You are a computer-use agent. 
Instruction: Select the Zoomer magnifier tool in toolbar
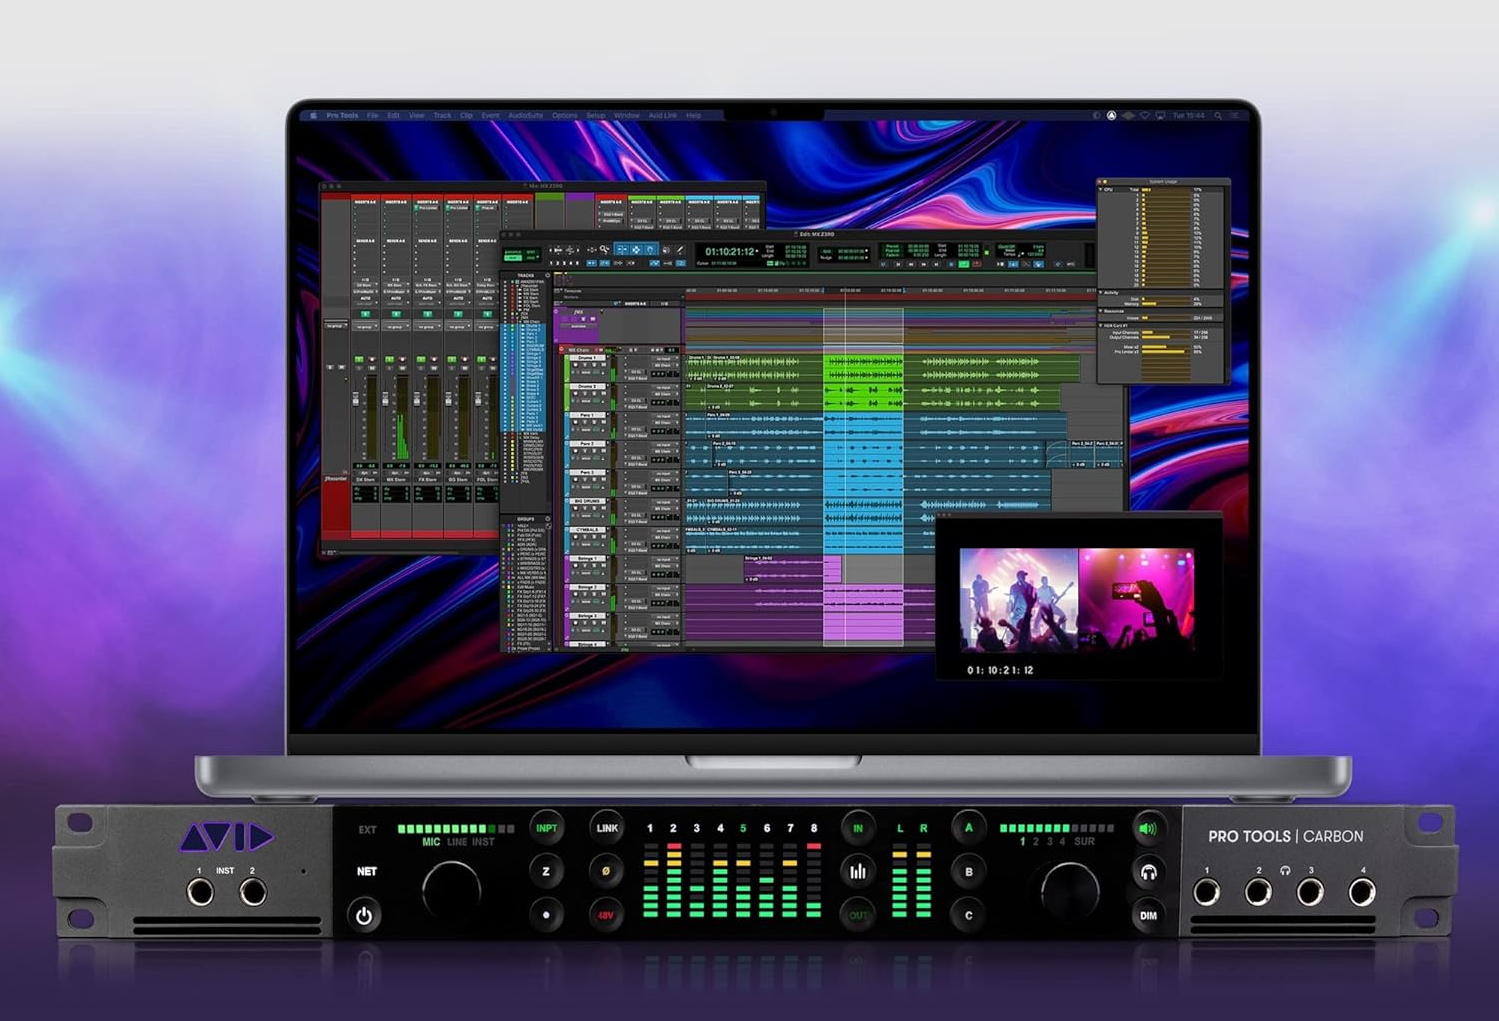(x=604, y=250)
